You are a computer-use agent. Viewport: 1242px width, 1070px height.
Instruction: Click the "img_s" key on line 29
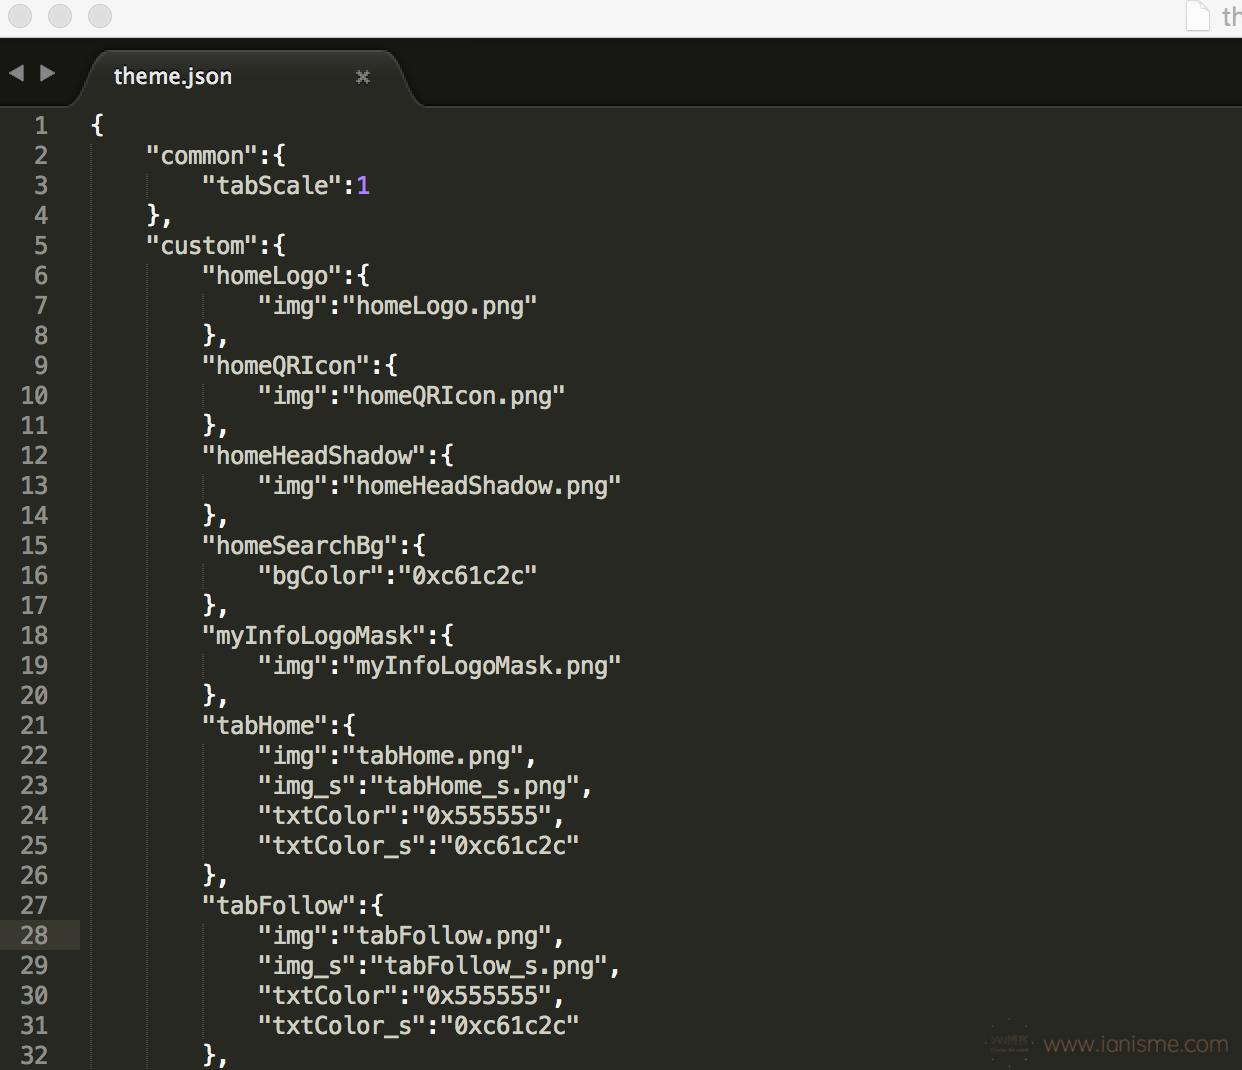[x=307, y=965]
